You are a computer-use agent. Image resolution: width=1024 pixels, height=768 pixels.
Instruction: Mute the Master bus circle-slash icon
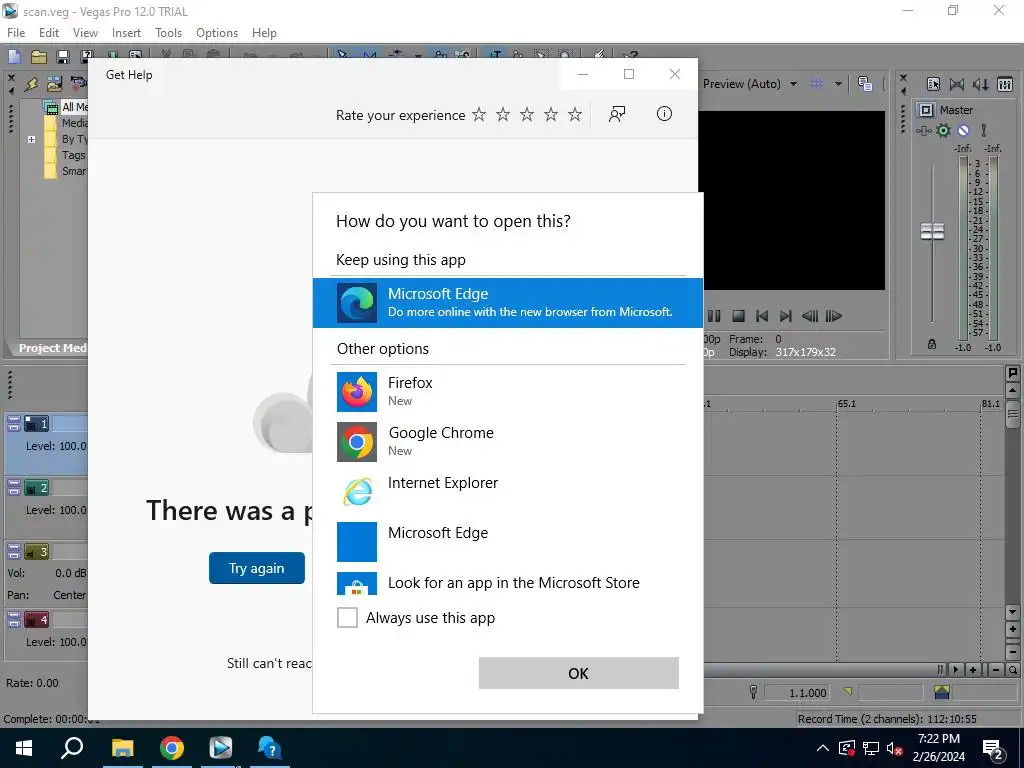[x=963, y=131]
